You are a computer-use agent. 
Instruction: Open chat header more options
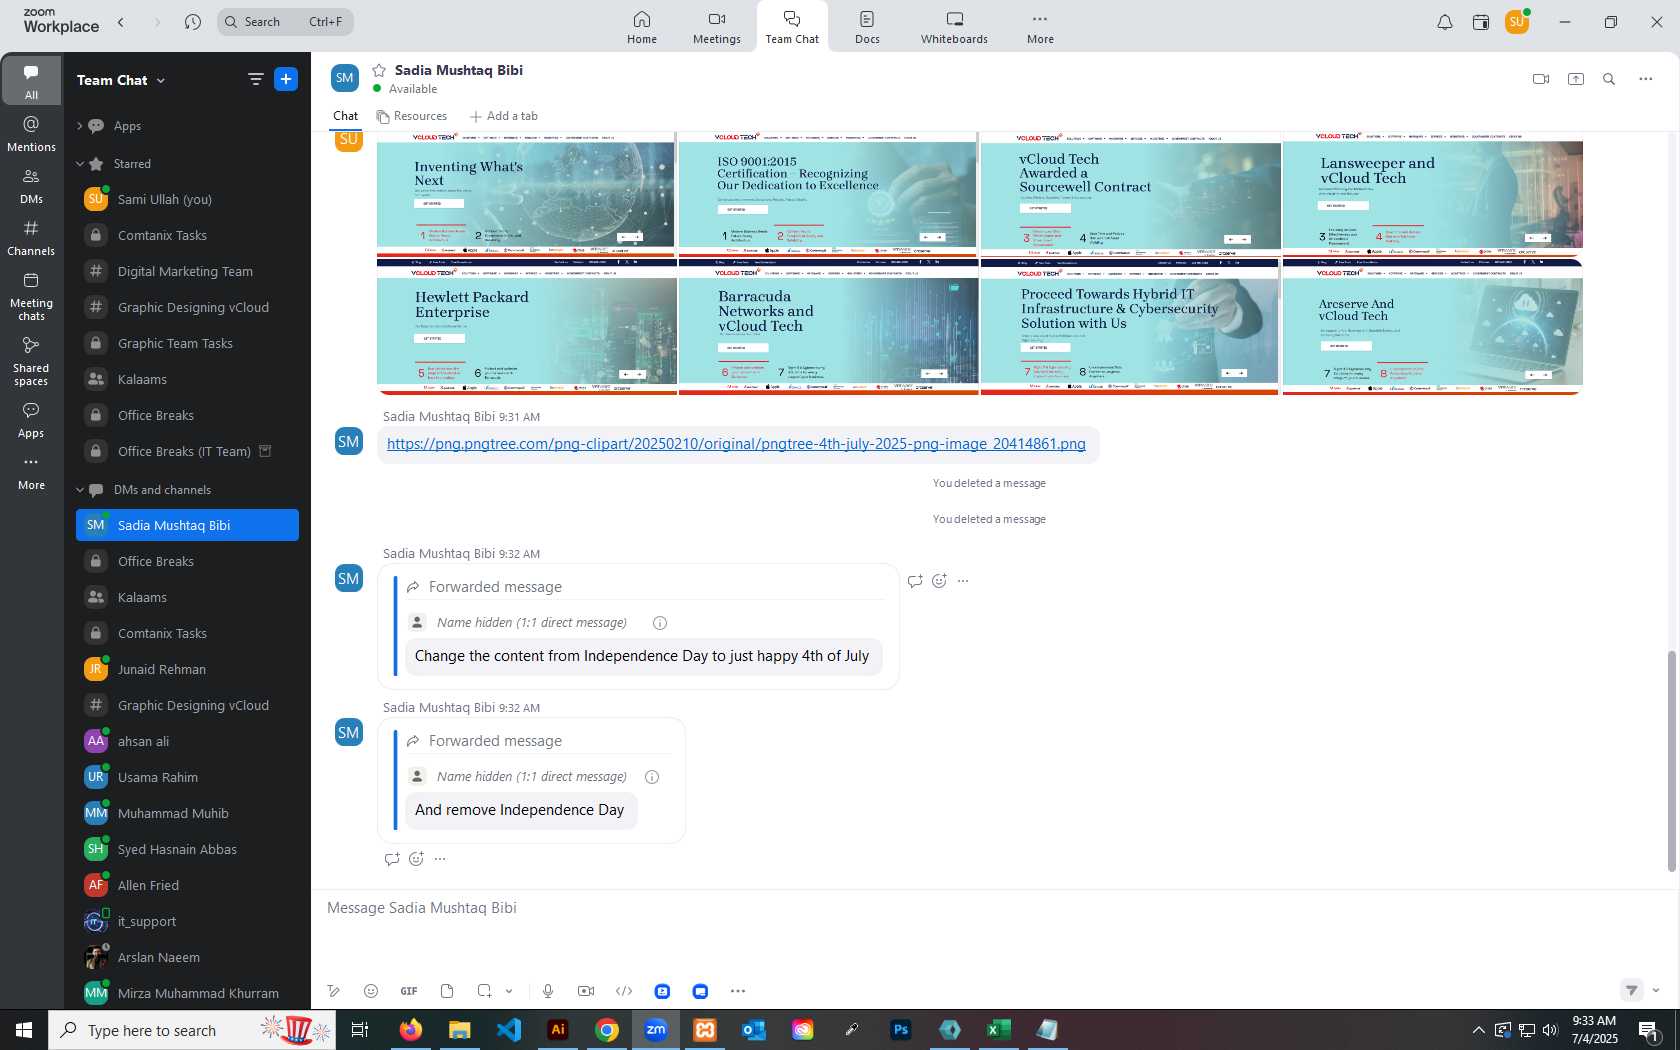(1646, 79)
